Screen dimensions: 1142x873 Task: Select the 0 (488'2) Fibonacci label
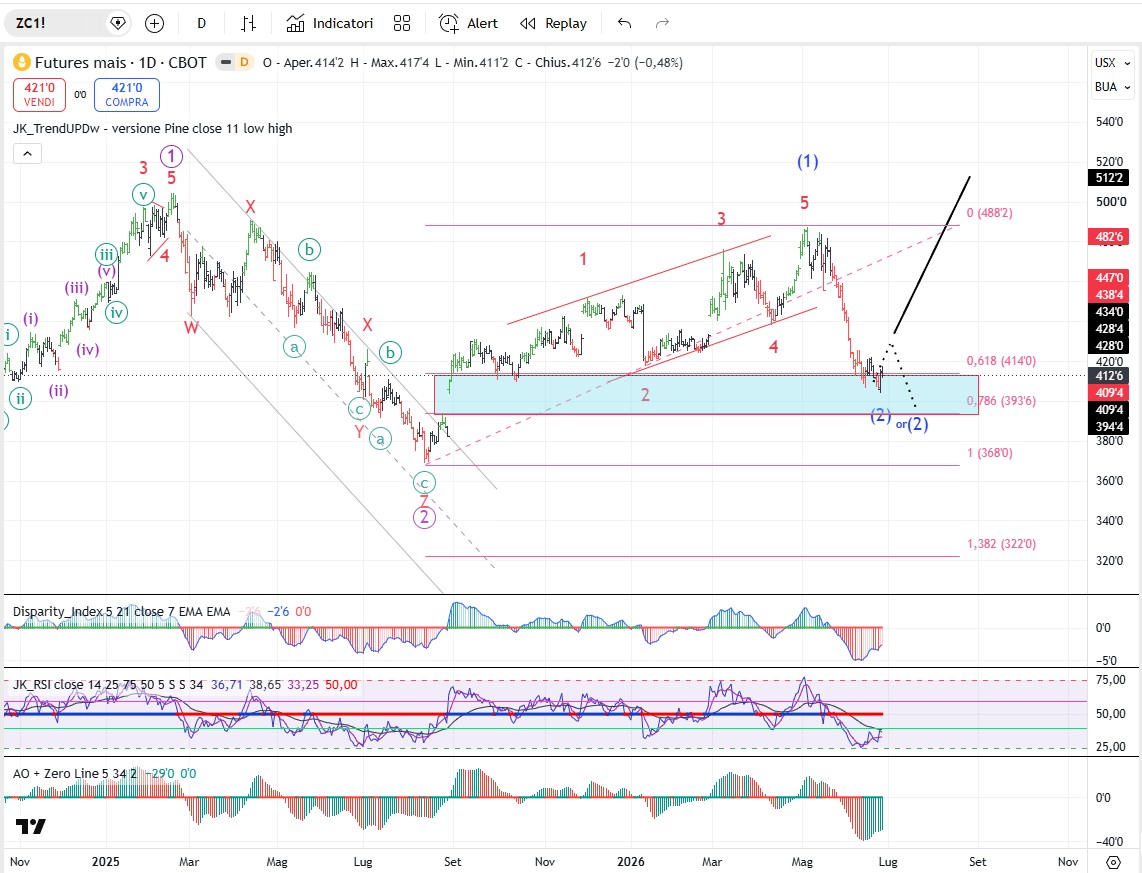coord(989,213)
